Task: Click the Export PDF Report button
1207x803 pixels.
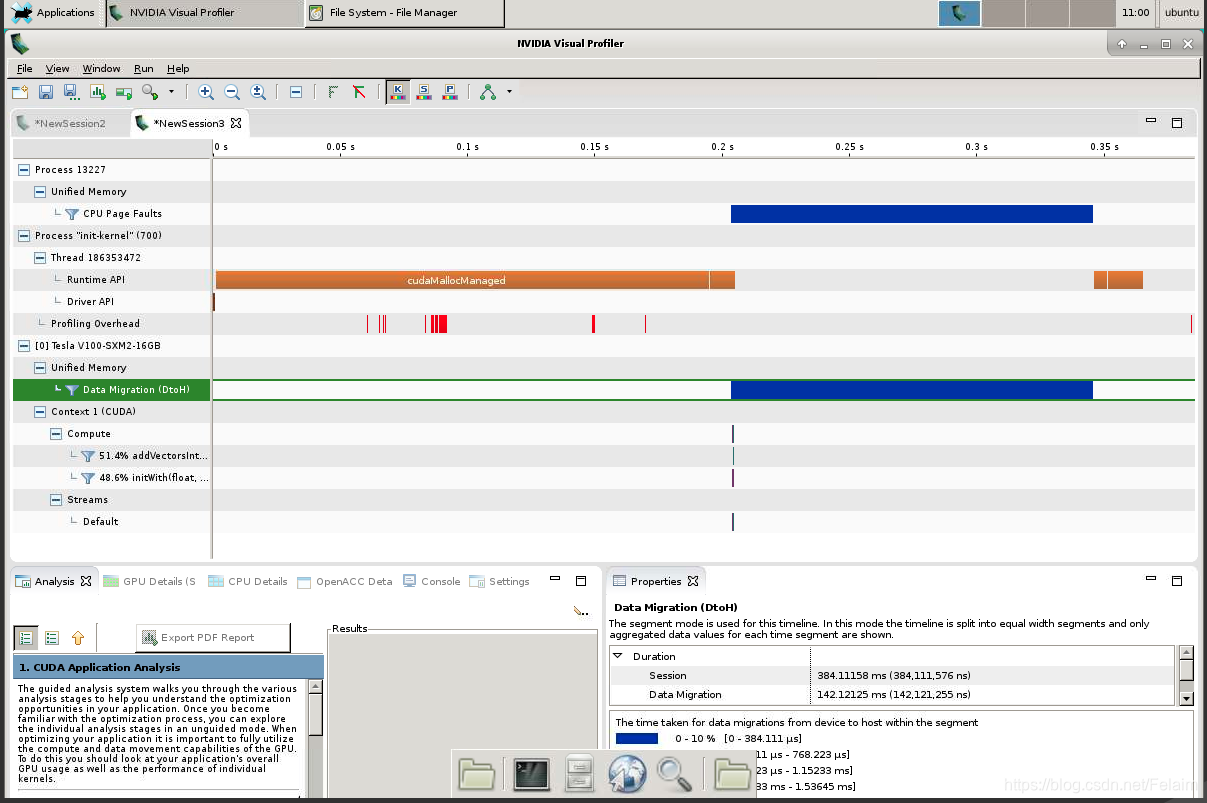Action: (x=213, y=638)
